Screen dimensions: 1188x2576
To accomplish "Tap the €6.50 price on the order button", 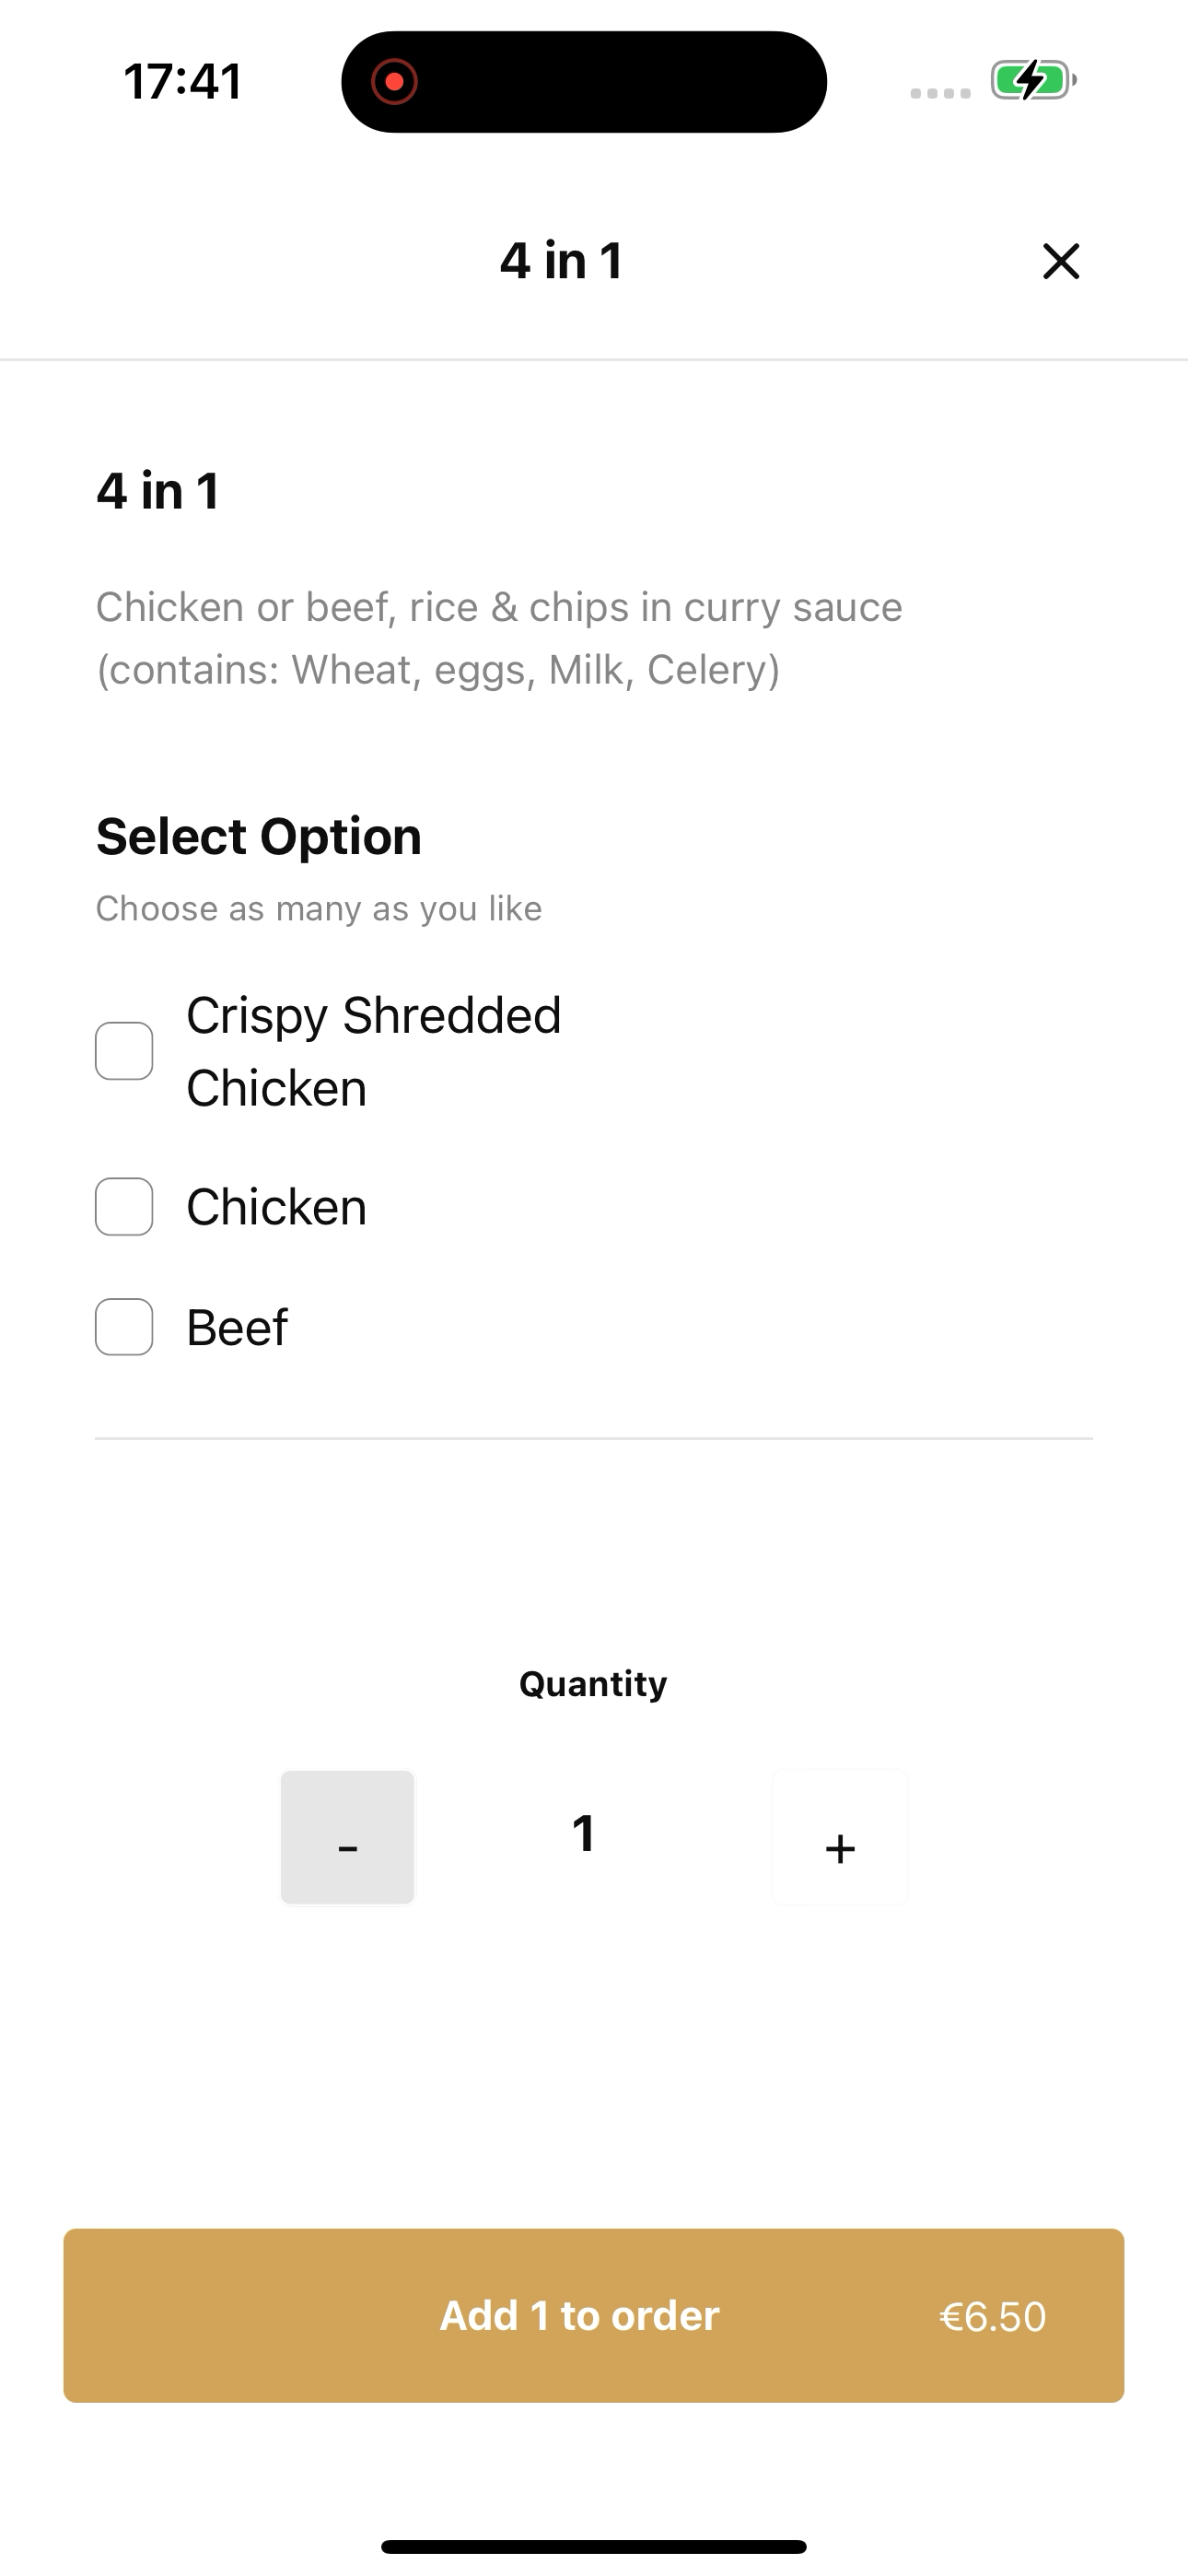I will click(x=992, y=2317).
